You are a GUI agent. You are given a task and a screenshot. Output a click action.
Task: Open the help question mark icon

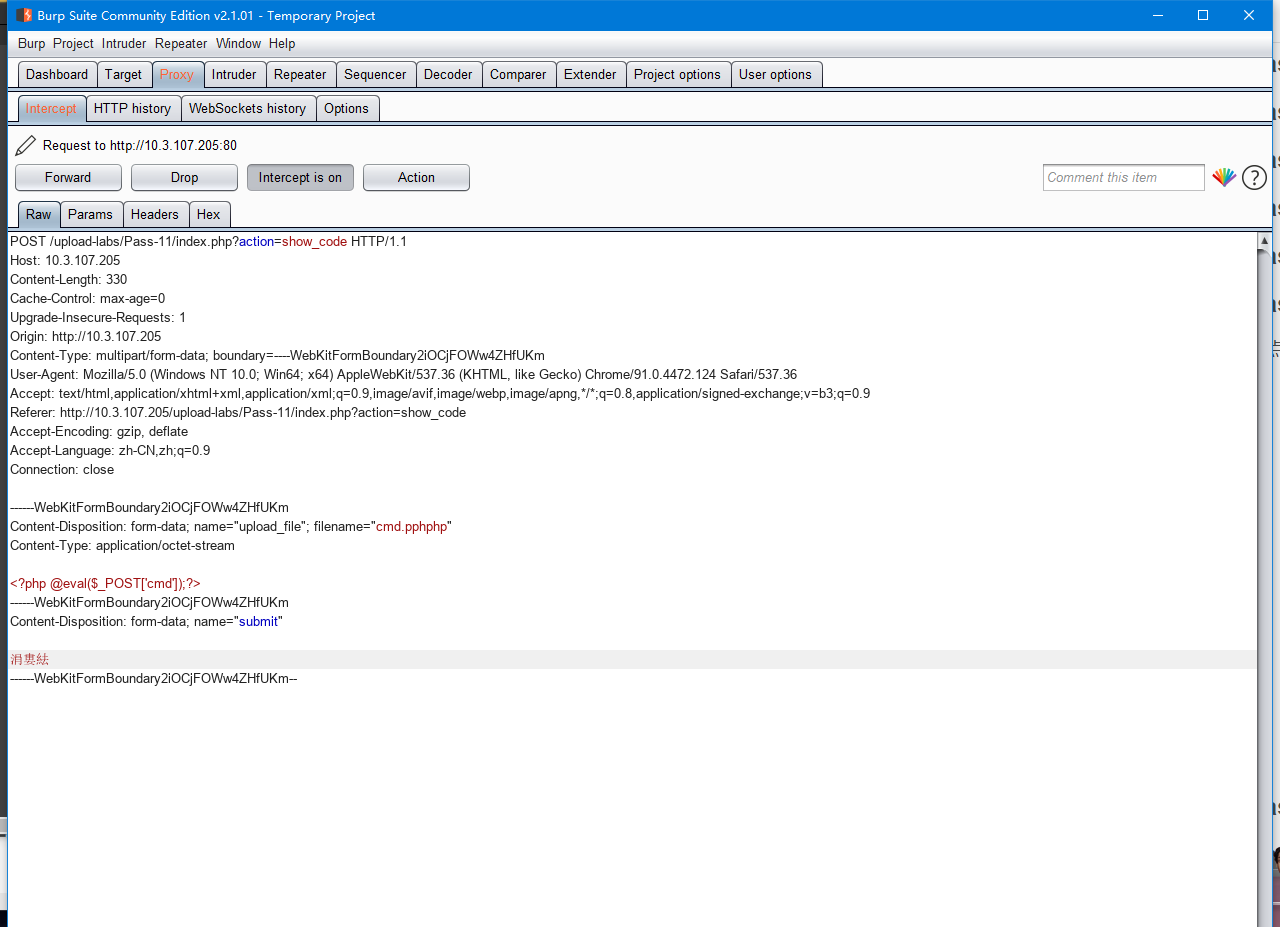pyautogui.click(x=1254, y=178)
